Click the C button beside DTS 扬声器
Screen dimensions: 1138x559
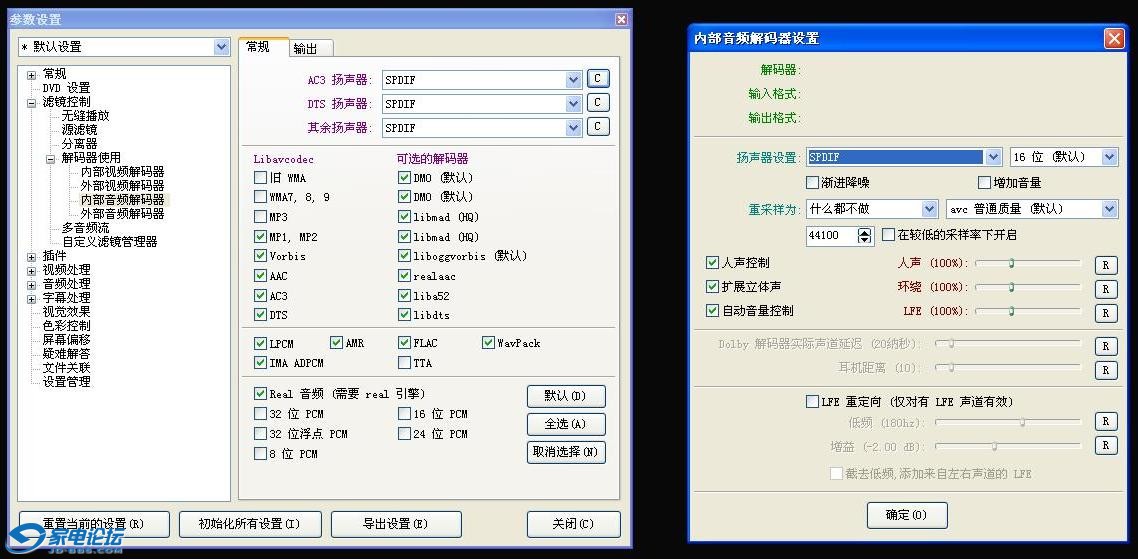coord(597,102)
